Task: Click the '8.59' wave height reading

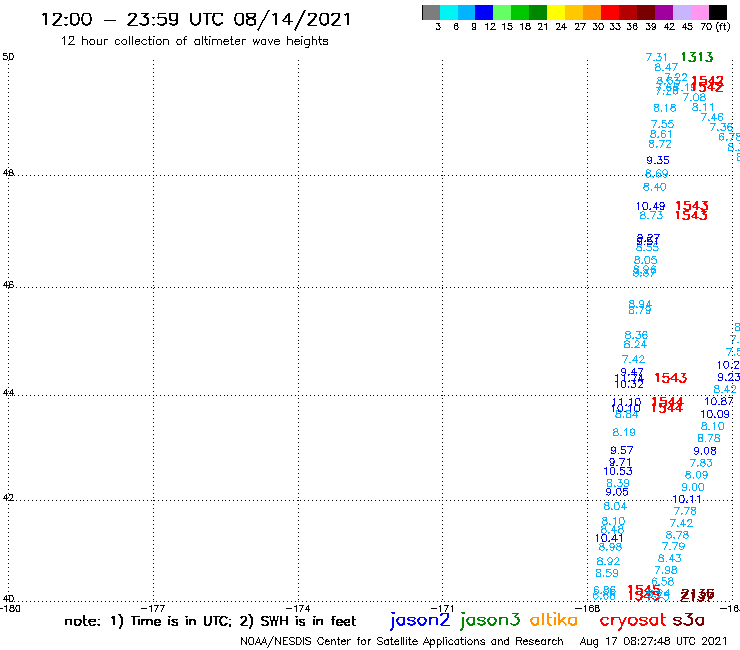Action: tap(607, 574)
